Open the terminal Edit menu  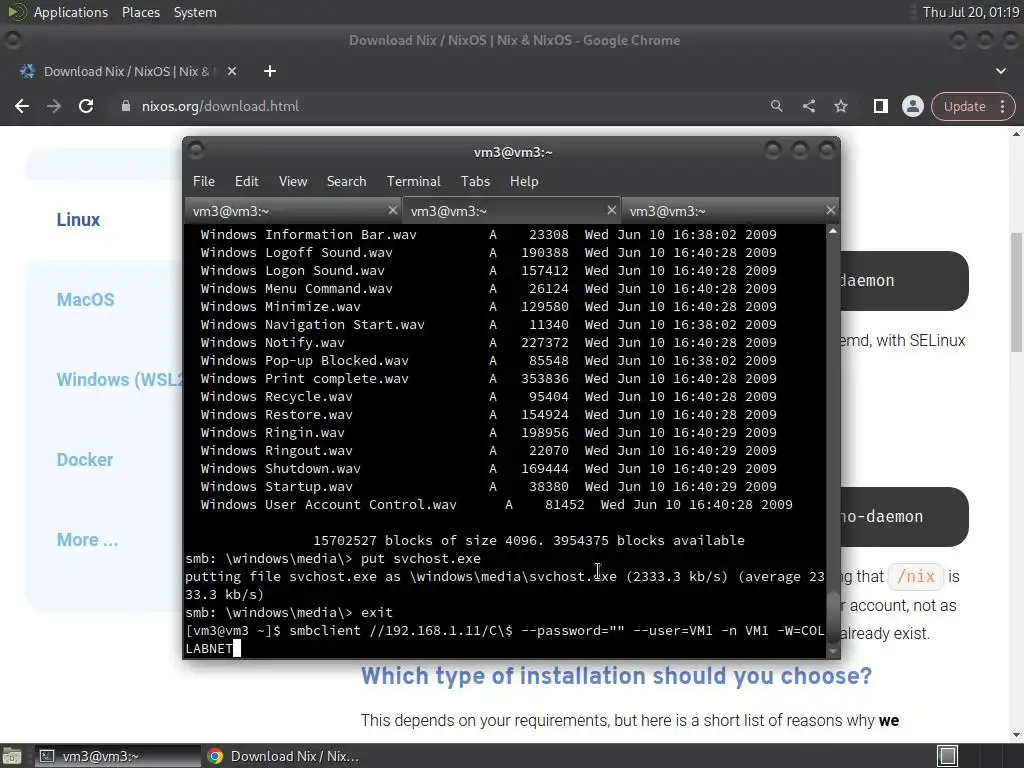pyautogui.click(x=246, y=181)
